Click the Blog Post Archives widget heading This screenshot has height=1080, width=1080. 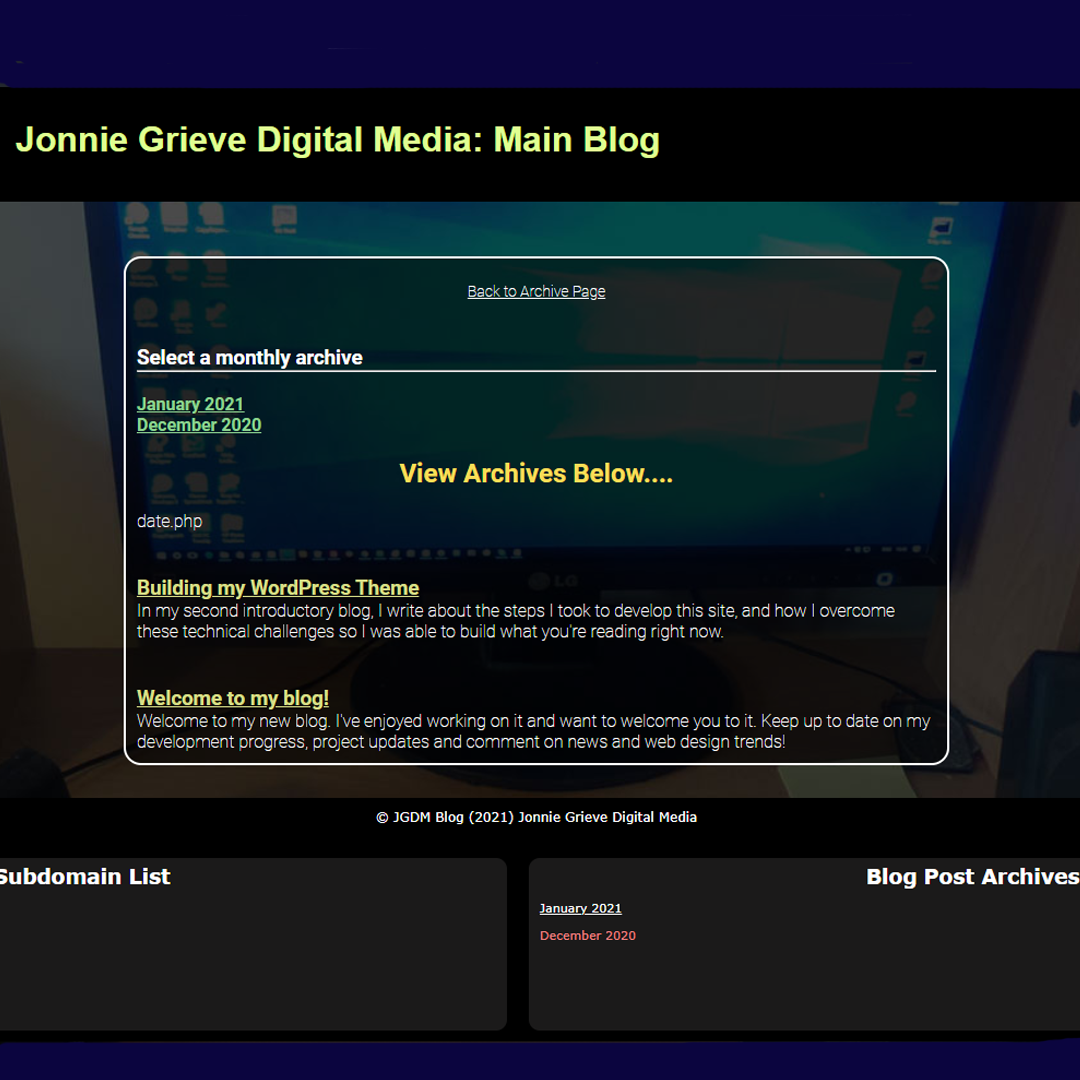click(x=973, y=876)
